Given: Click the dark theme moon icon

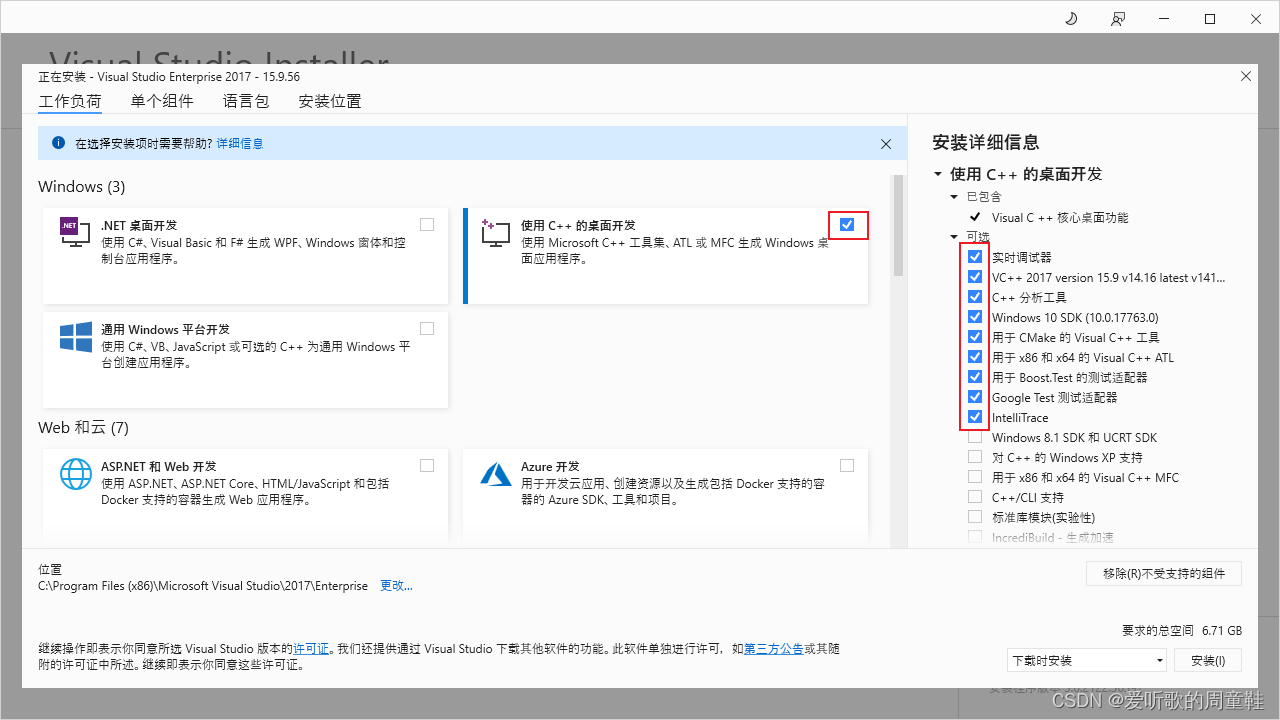Looking at the screenshot, I should (1070, 18).
